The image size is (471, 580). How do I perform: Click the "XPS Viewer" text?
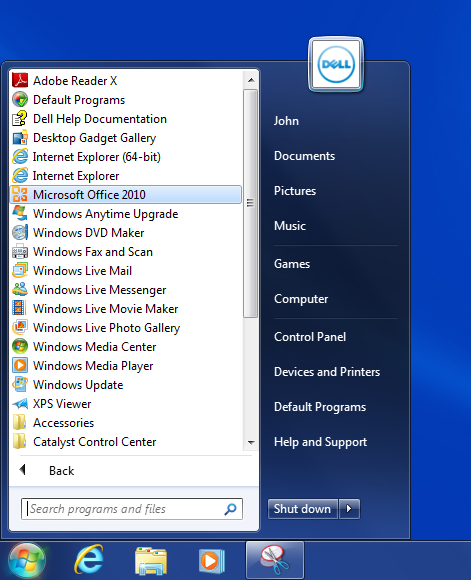[62, 404]
